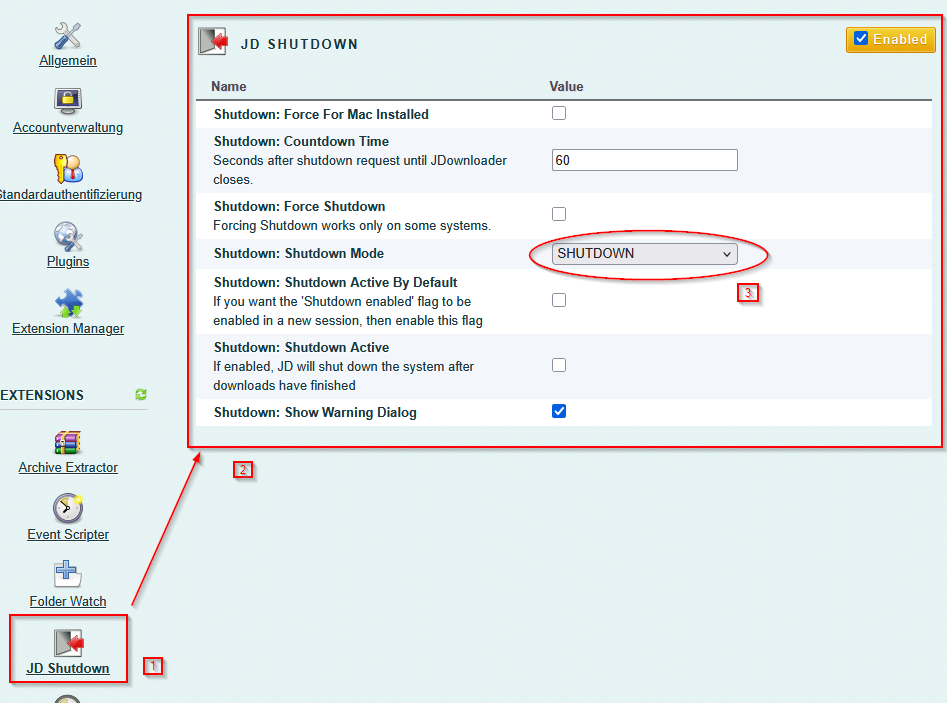This screenshot has height=703, width=947.
Task: Open the JD Shutdown sidebar link
Action: coord(68,668)
